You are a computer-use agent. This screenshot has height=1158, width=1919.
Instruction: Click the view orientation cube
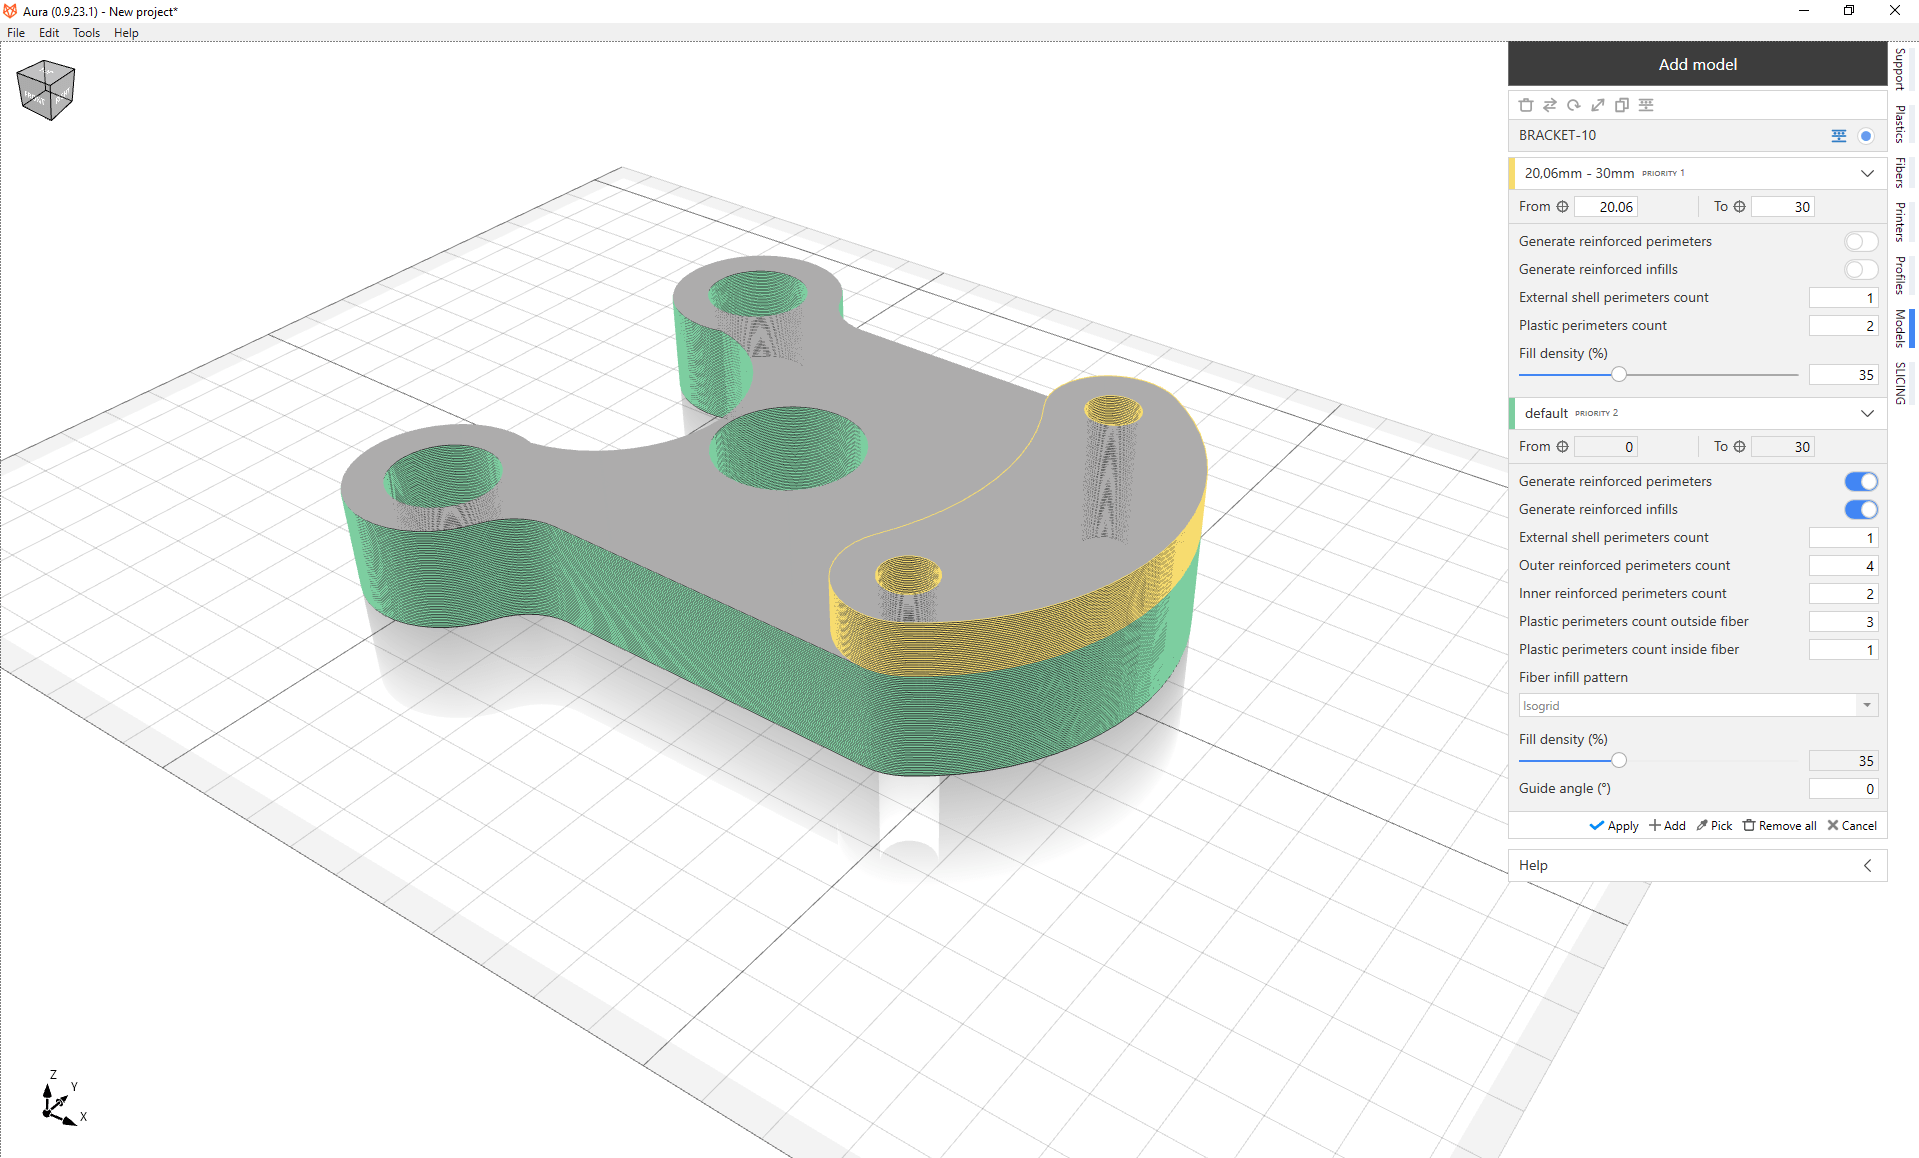[46, 90]
